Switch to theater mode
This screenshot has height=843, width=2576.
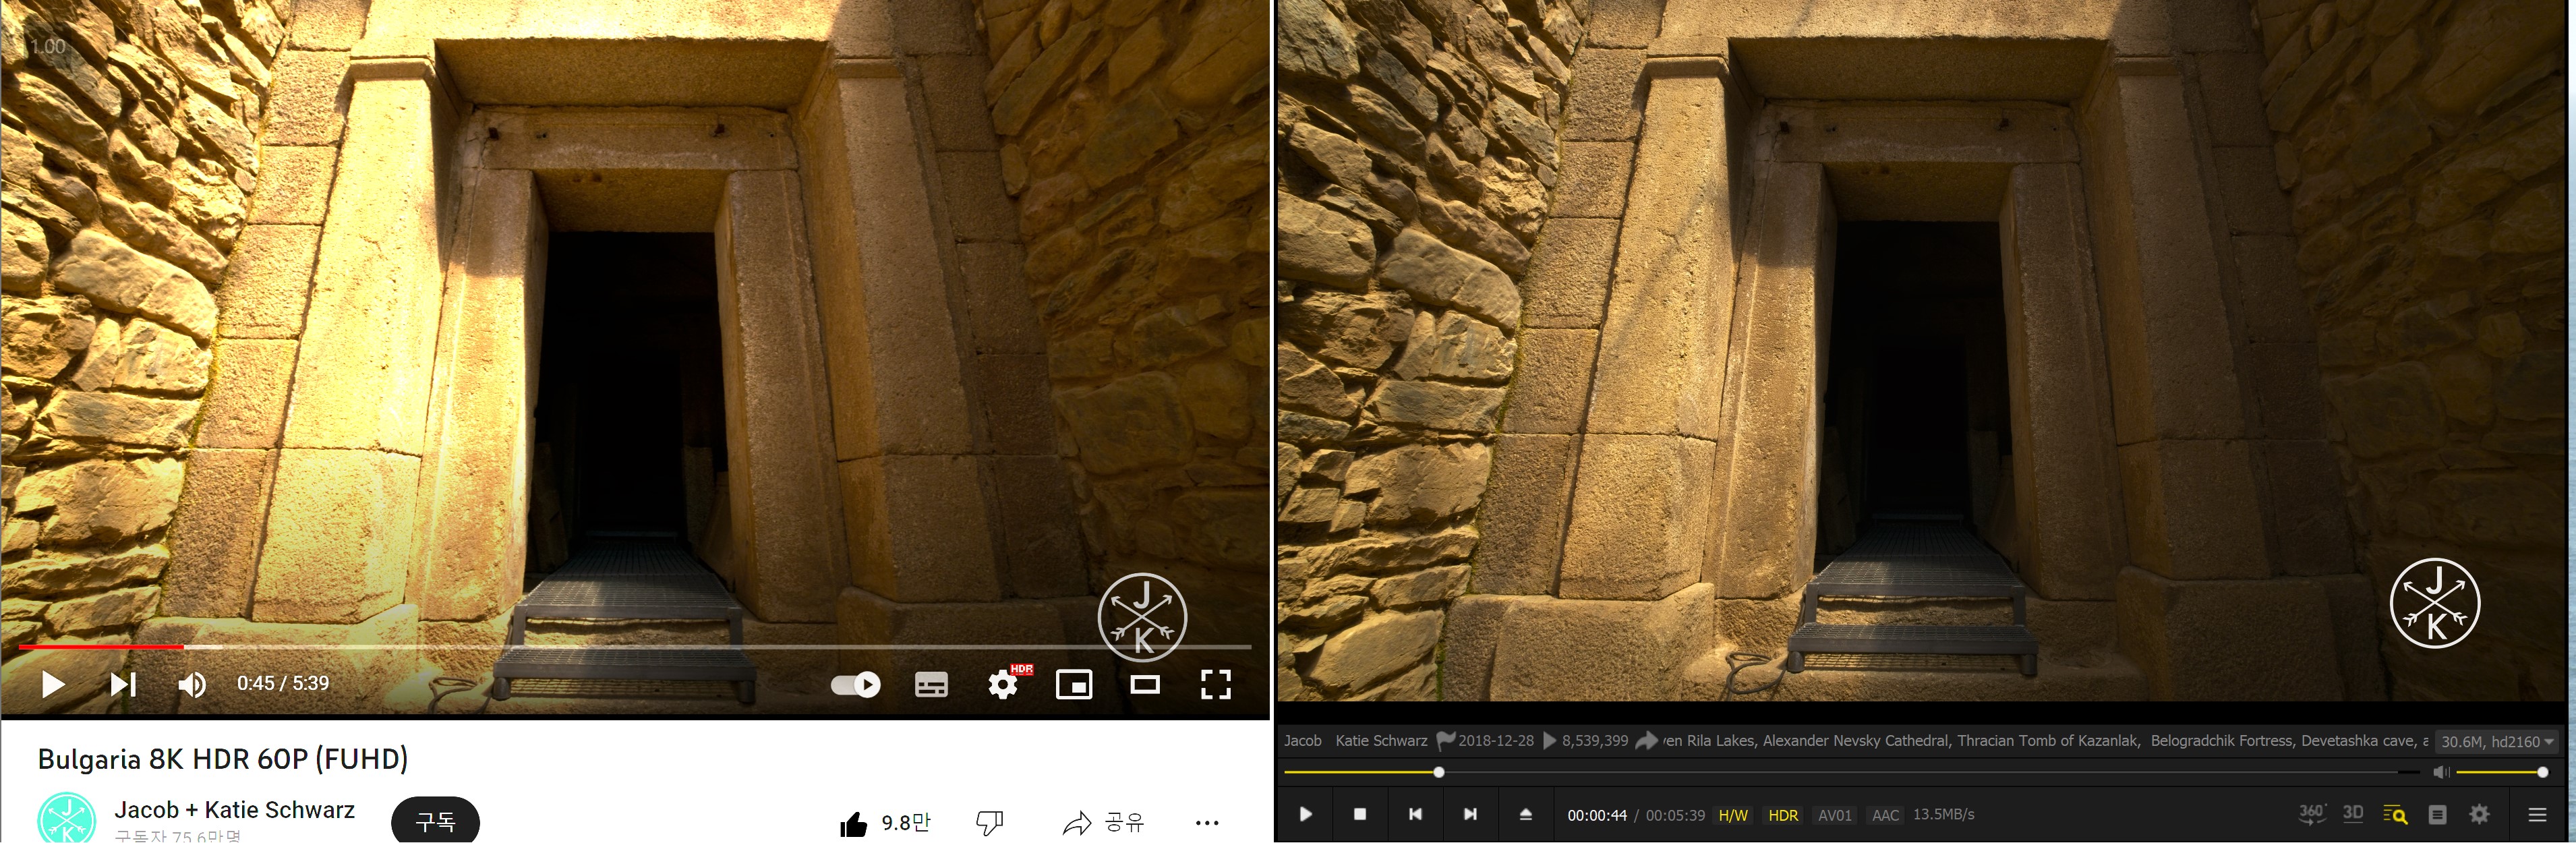pyautogui.click(x=1145, y=685)
